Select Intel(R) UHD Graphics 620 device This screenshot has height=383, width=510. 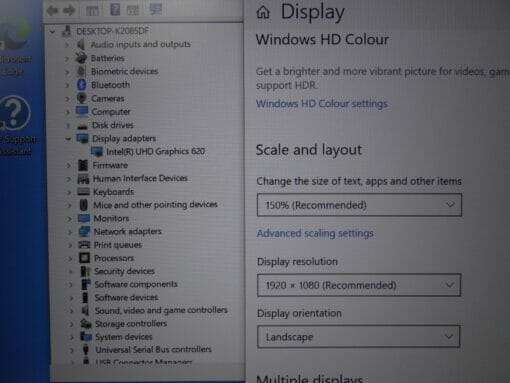click(155, 151)
